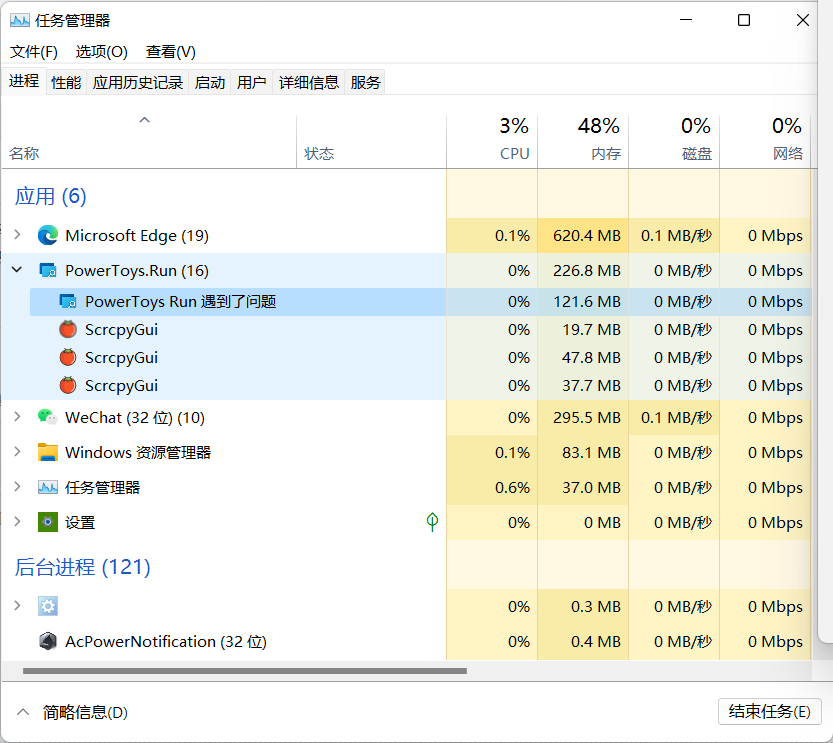Click the Microsoft Edge browser icon

47,236
